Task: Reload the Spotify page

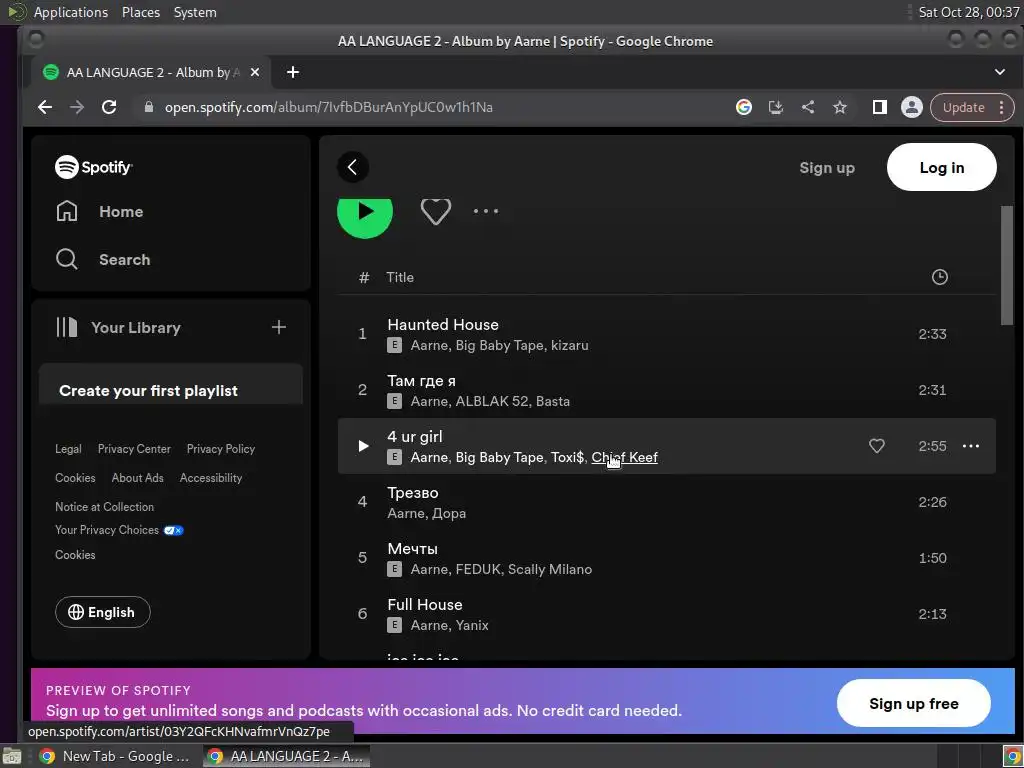Action: click(109, 107)
